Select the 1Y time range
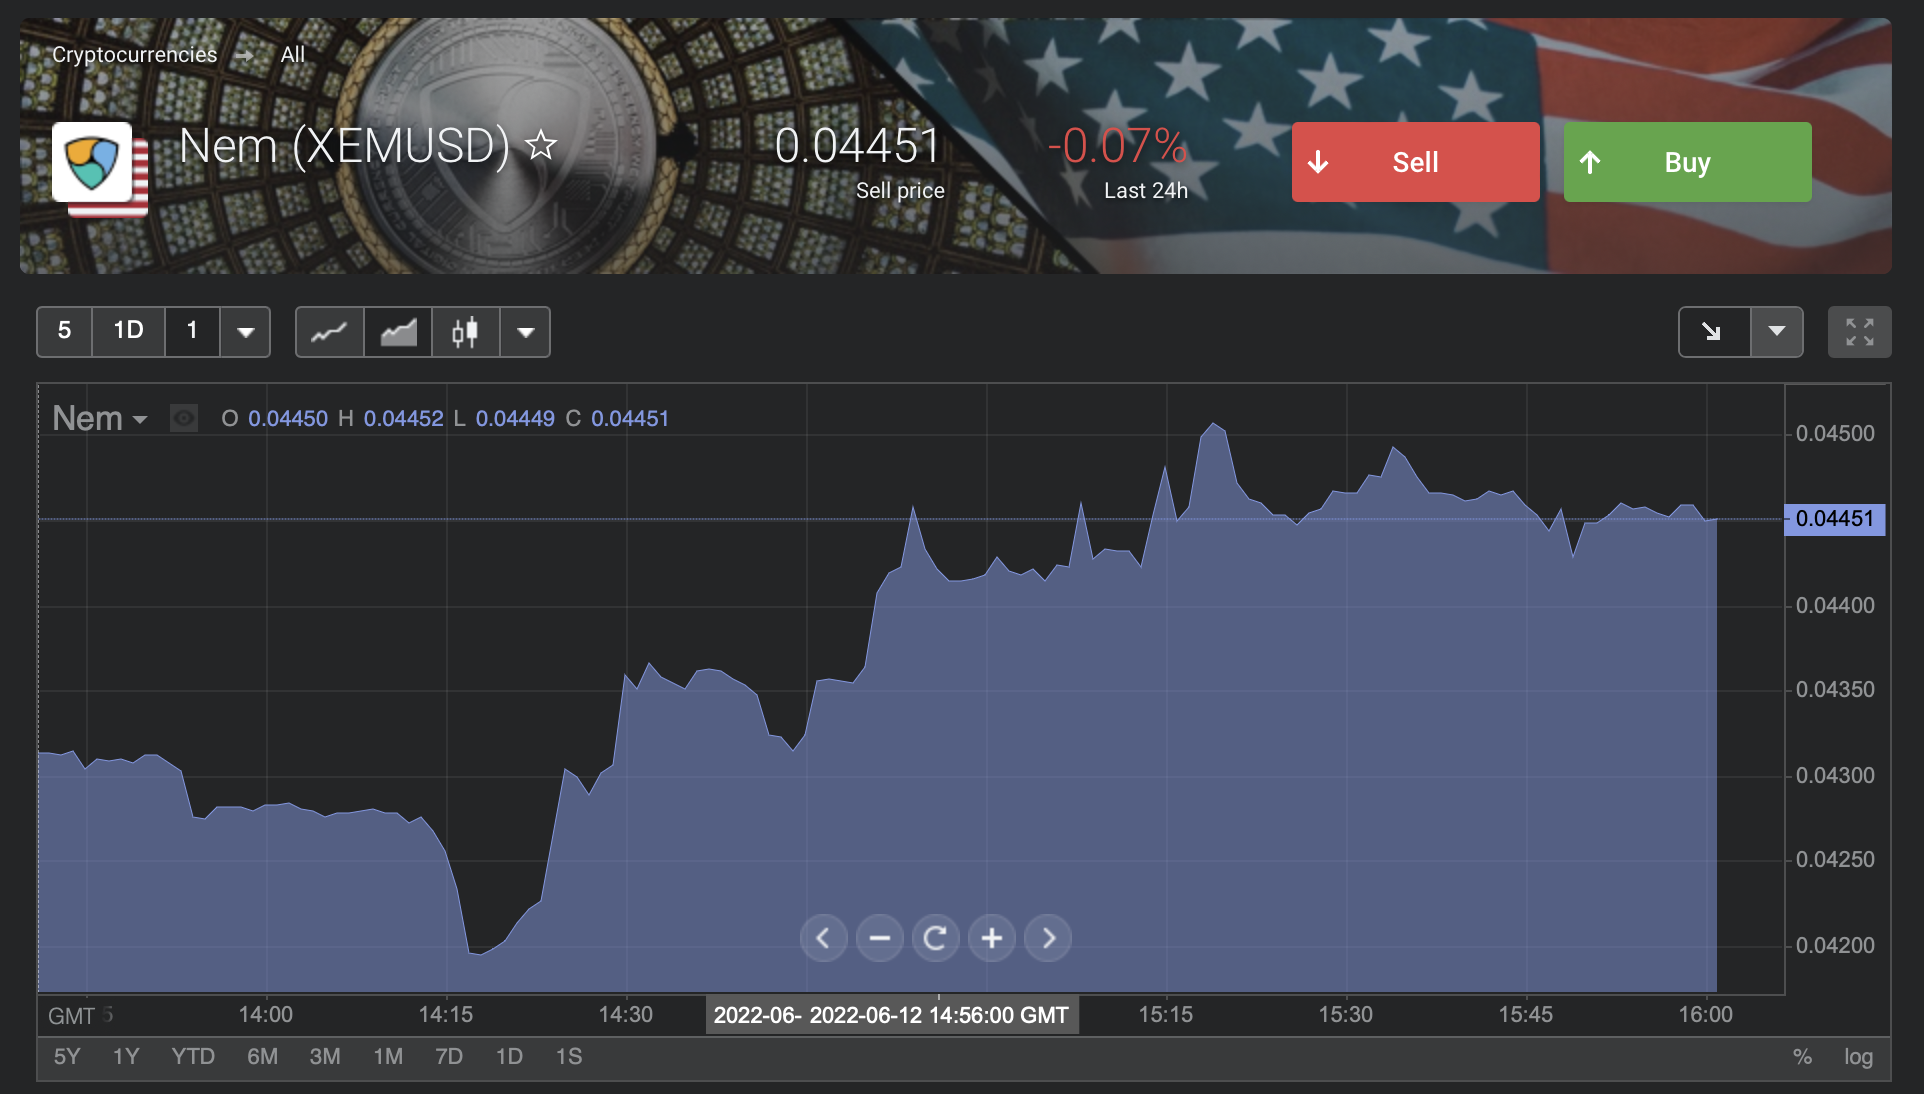This screenshot has height=1094, width=1924. 126,1057
